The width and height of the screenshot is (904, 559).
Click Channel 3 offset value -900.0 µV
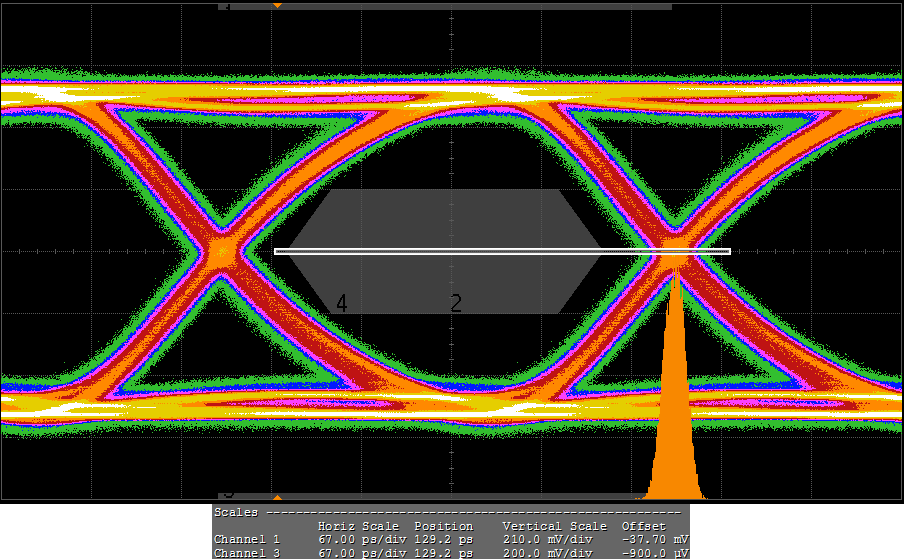[x=655, y=553]
